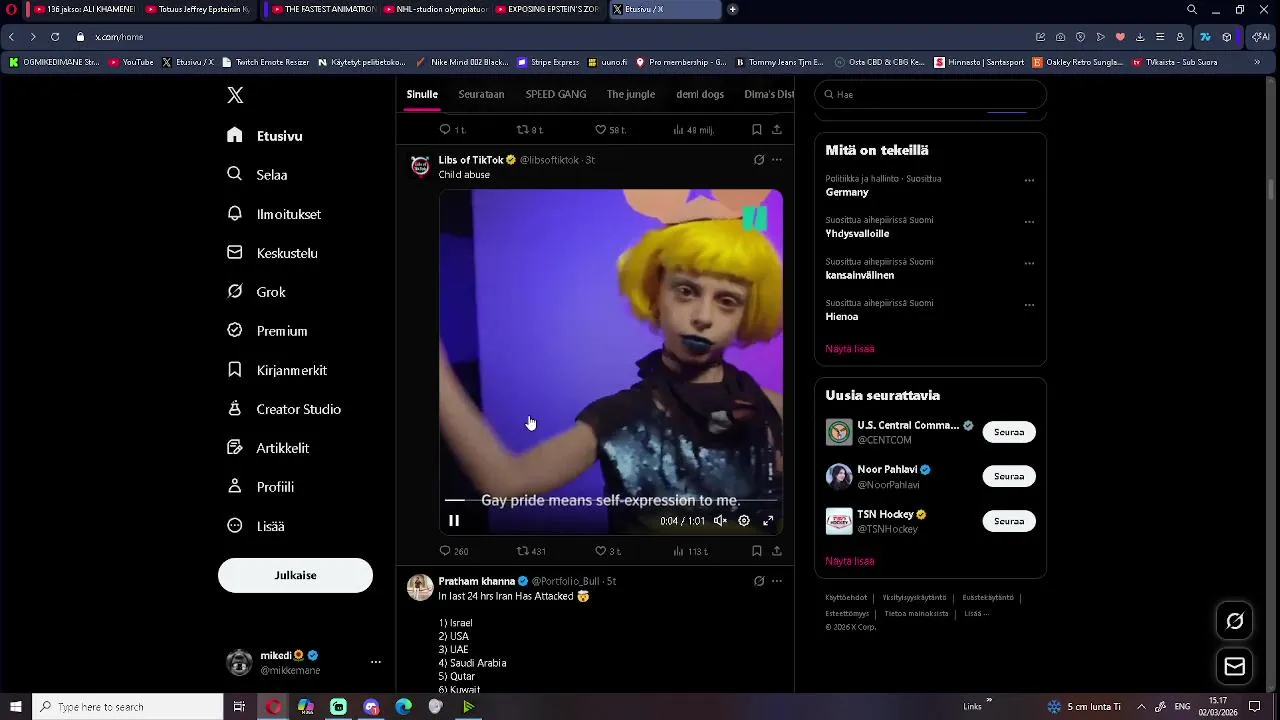
Task: Like the top post with 58 t.
Action: pos(610,130)
